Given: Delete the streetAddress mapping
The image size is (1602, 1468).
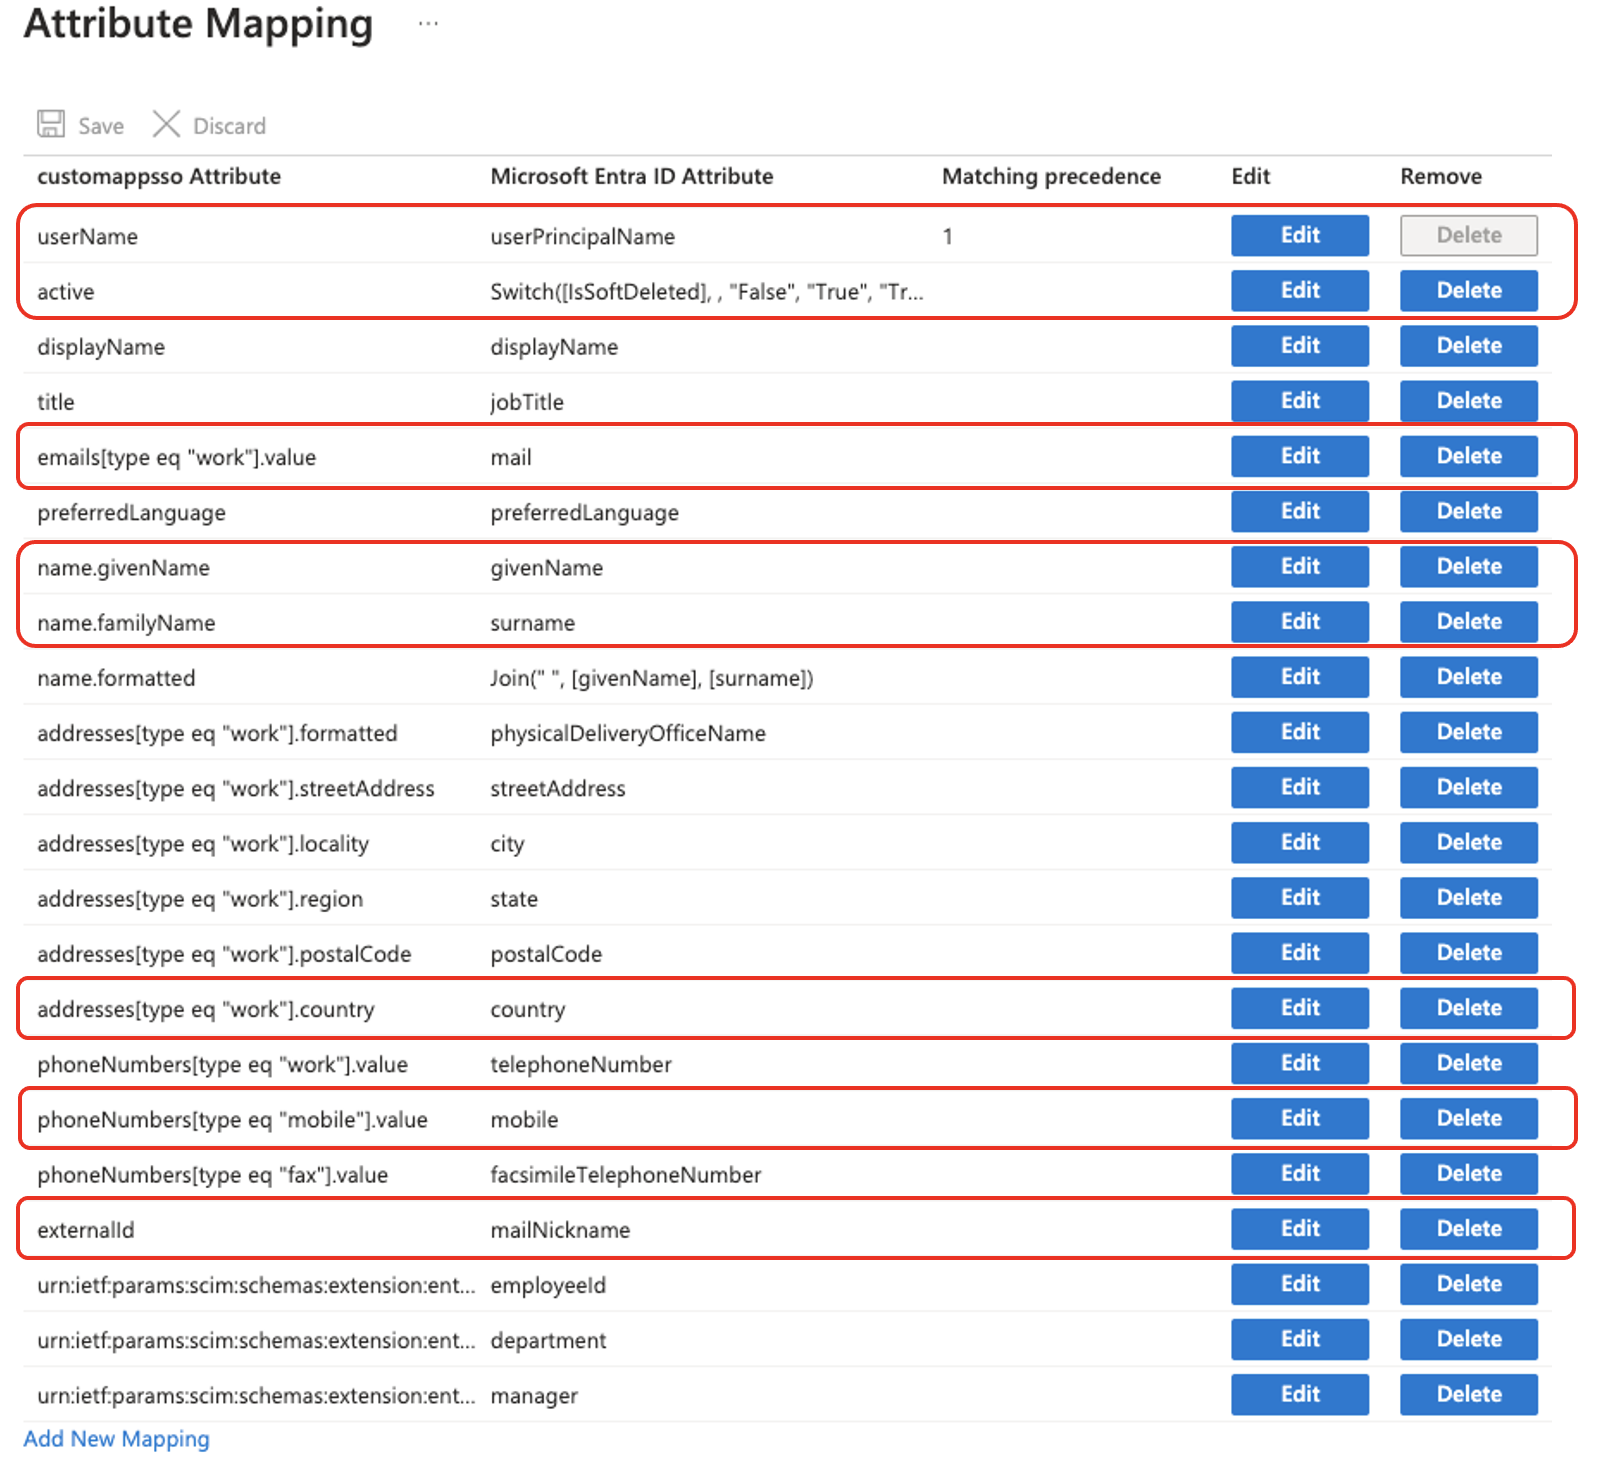Looking at the screenshot, I should click(x=1468, y=787).
